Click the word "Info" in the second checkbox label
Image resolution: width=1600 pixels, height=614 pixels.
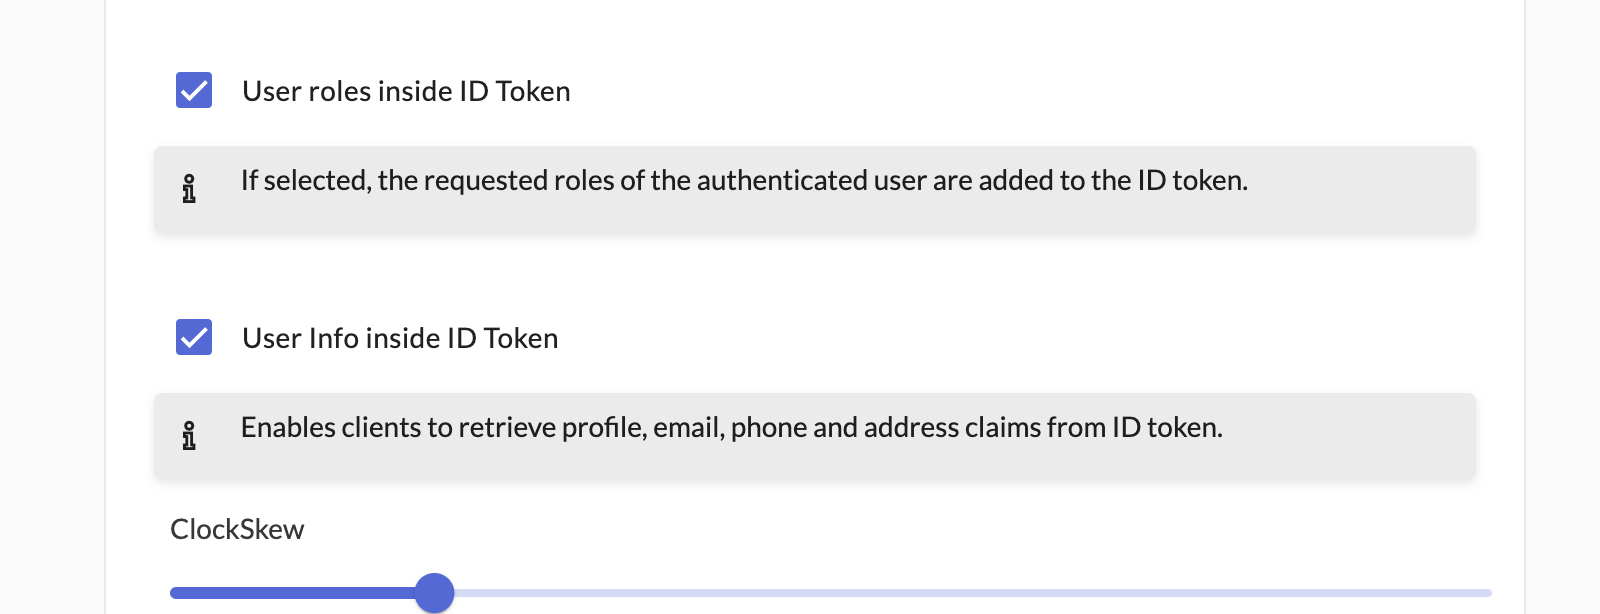tap(334, 338)
